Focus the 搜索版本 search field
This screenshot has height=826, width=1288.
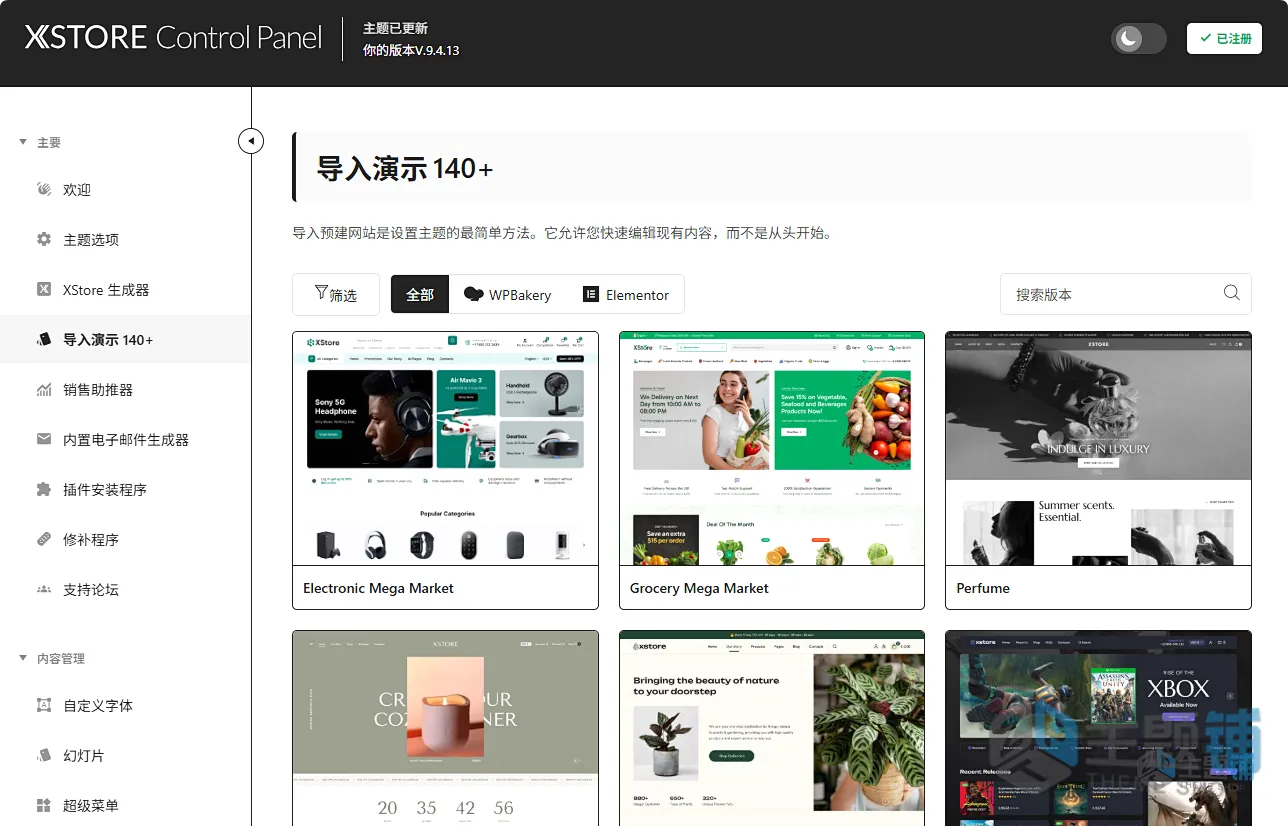click(1126, 293)
